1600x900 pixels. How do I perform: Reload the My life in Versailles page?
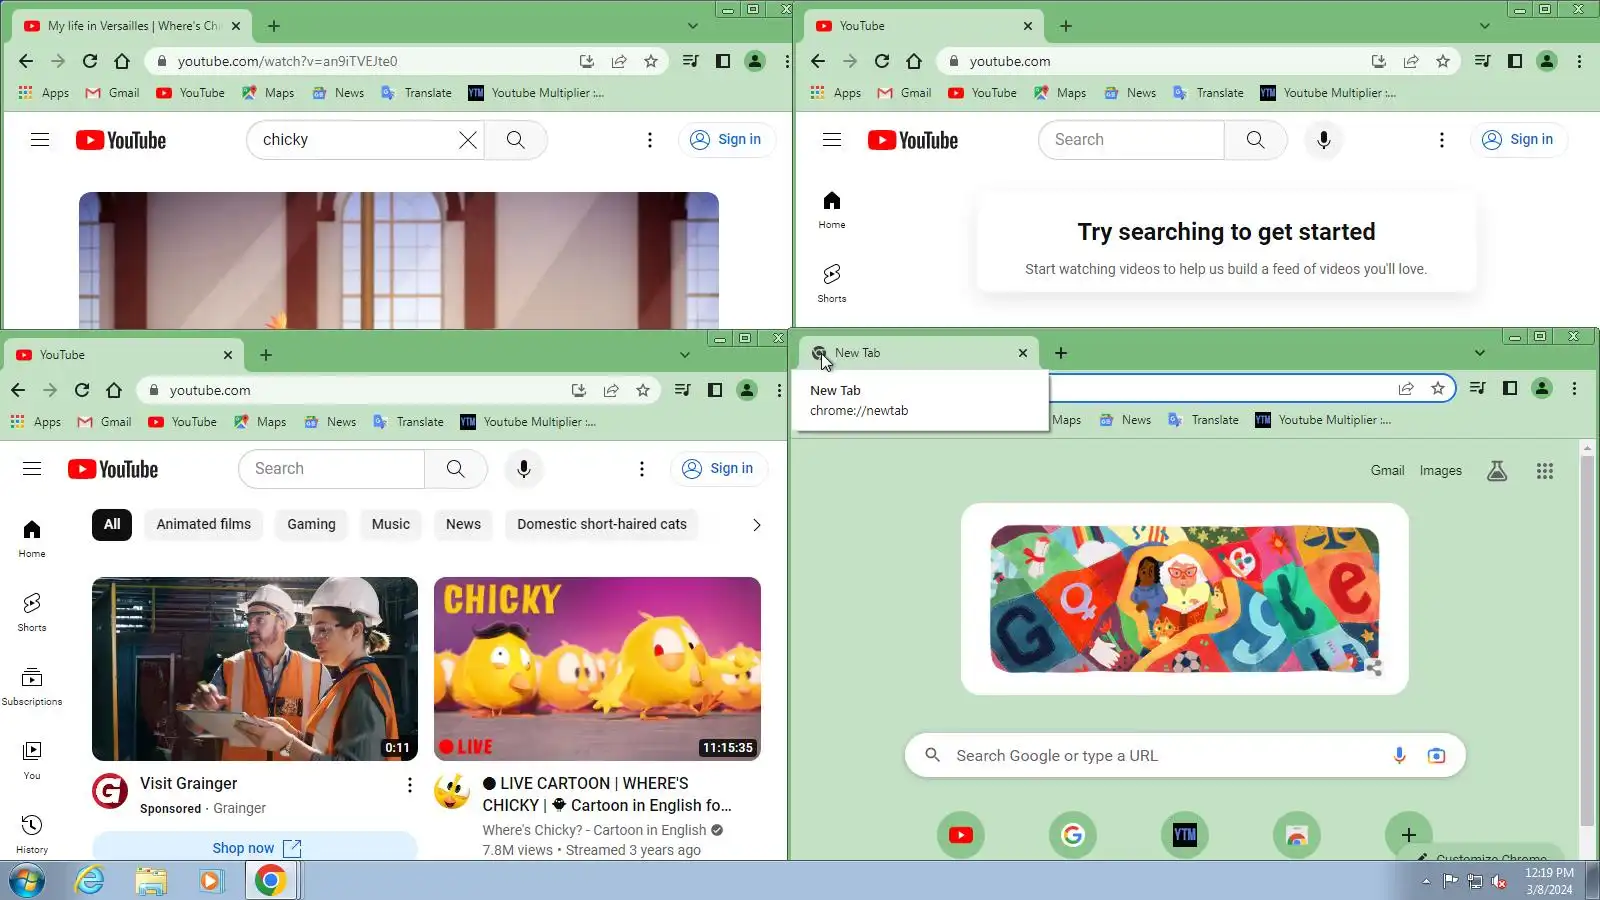coord(90,61)
